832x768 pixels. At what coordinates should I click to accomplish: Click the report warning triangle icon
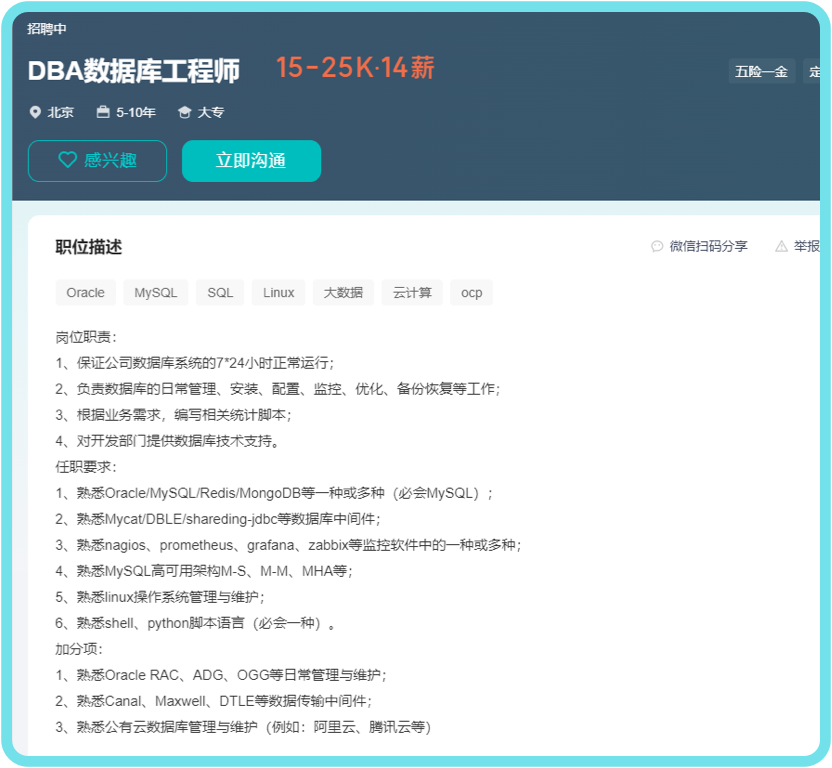click(x=781, y=246)
